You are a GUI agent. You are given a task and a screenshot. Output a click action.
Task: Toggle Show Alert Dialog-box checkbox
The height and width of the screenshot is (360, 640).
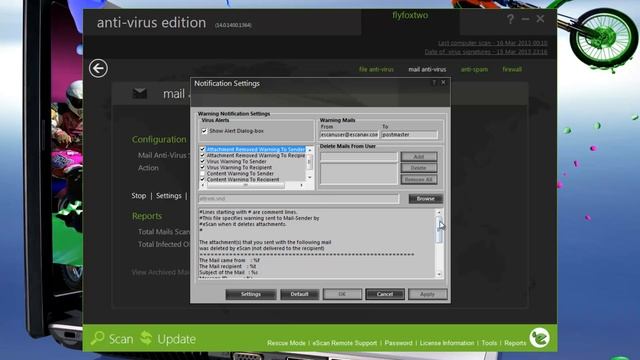(x=204, y=131)
